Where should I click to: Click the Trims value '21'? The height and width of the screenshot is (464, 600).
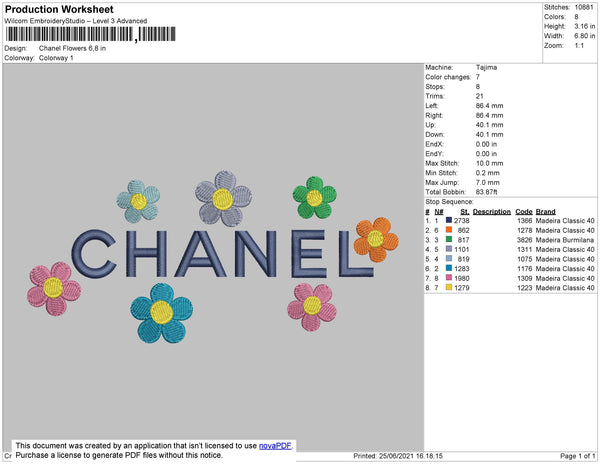point(479,96)
